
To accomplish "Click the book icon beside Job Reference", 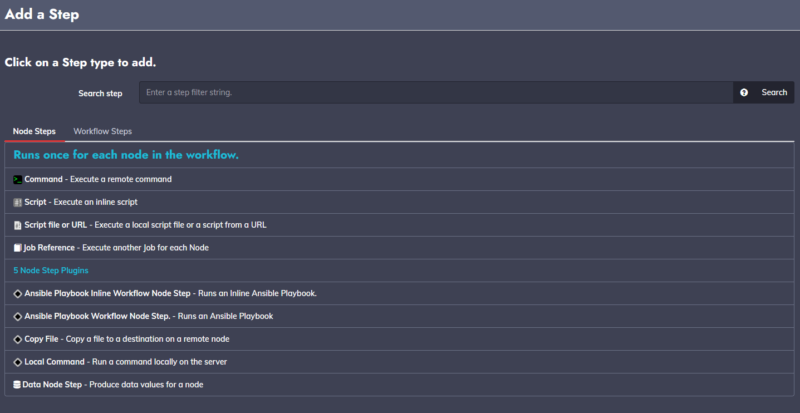I will pyautogui.click(x=17, y=248).
